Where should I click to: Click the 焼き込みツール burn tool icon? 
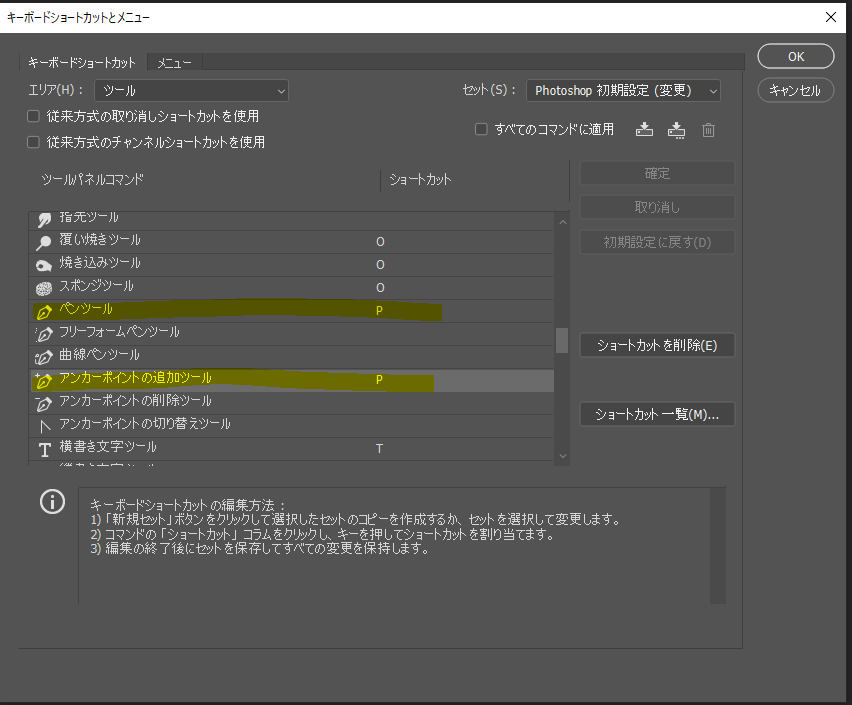(44, 263)
